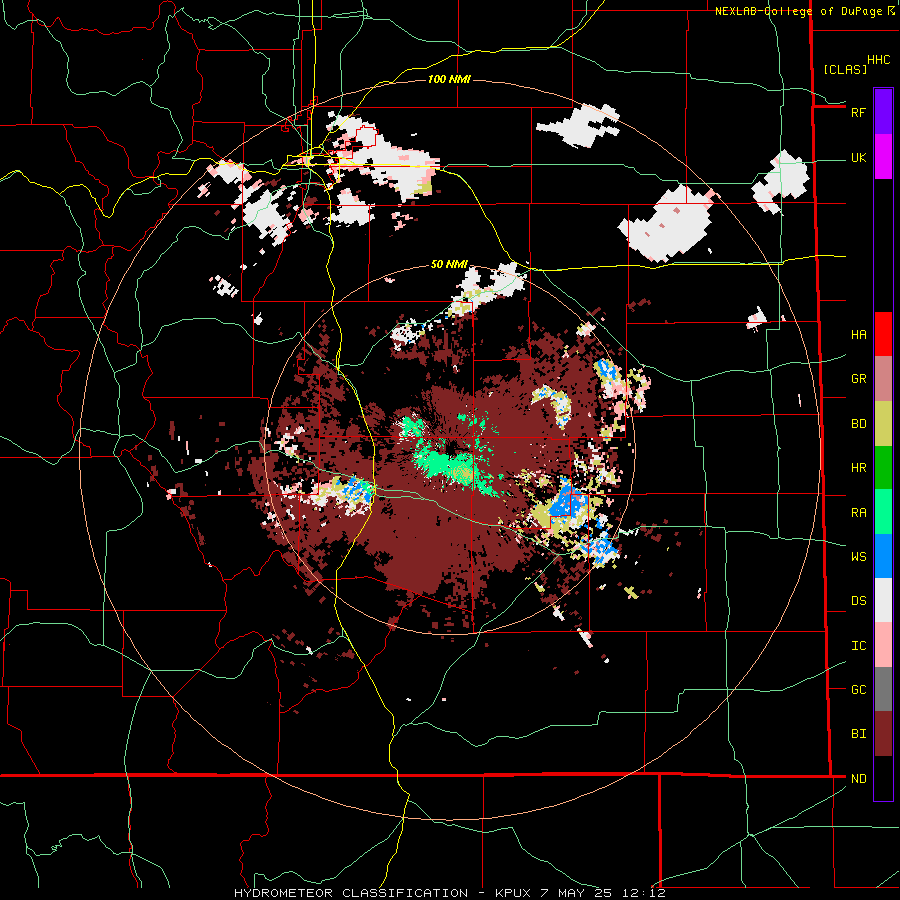Click the HR green legend swatch

883,468
